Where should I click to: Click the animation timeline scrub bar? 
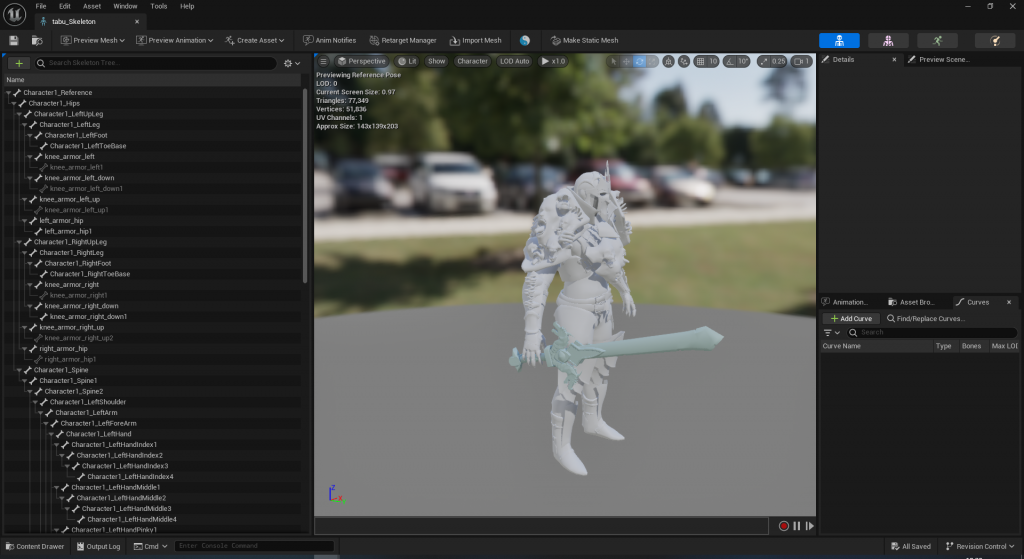(x=540, y=526)
